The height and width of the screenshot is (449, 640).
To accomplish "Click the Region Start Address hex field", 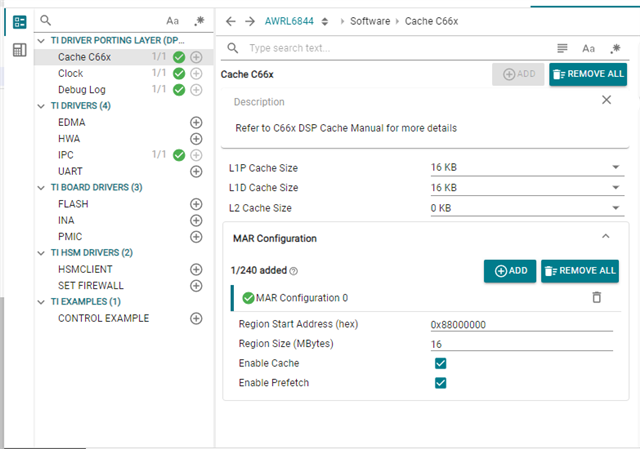I will pyautogui.click(x=520, y=324).
